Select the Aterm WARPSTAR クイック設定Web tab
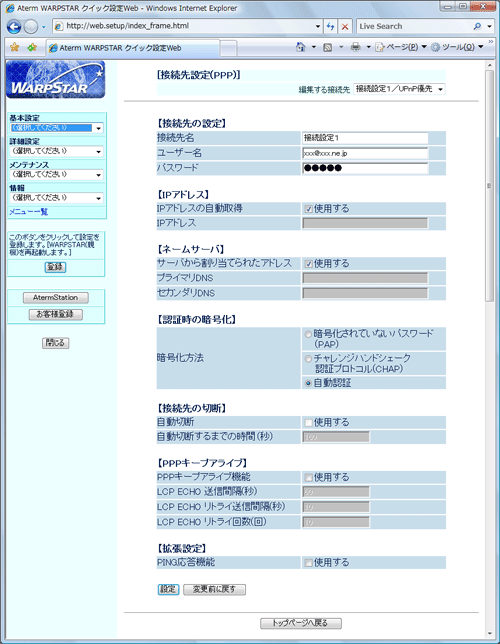The width and height of the screenshot is (500, 644). 133,48
